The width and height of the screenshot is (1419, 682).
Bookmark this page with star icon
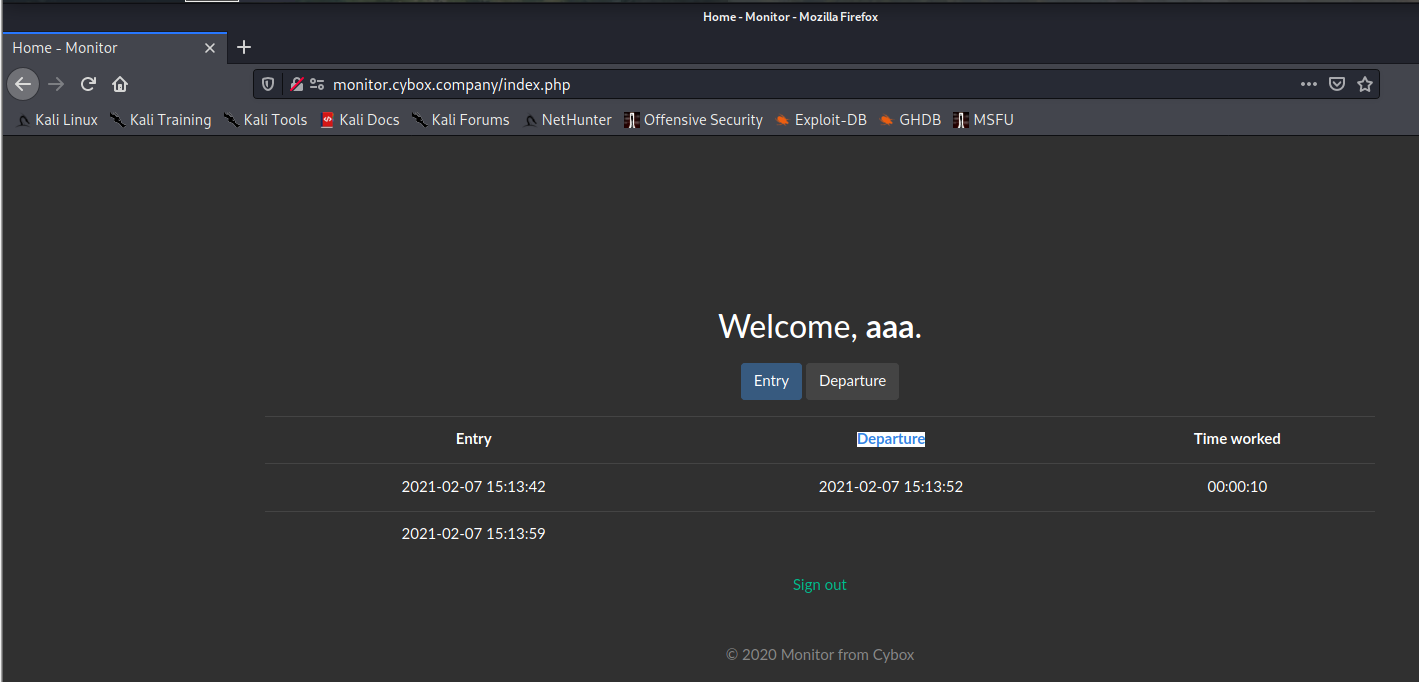pyautogui.click(x=1365, y=84)
